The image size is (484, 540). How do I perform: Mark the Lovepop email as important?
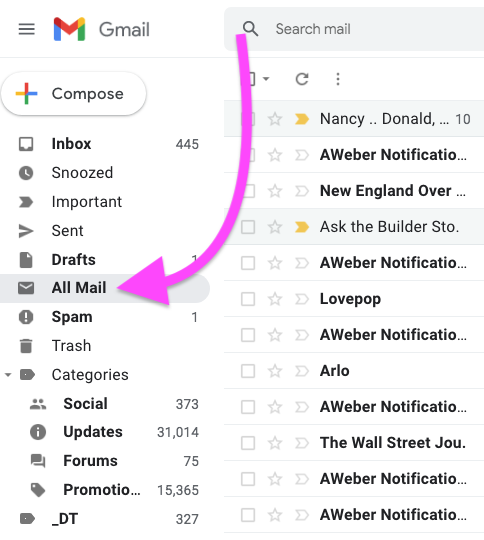[x=302, y=299]
